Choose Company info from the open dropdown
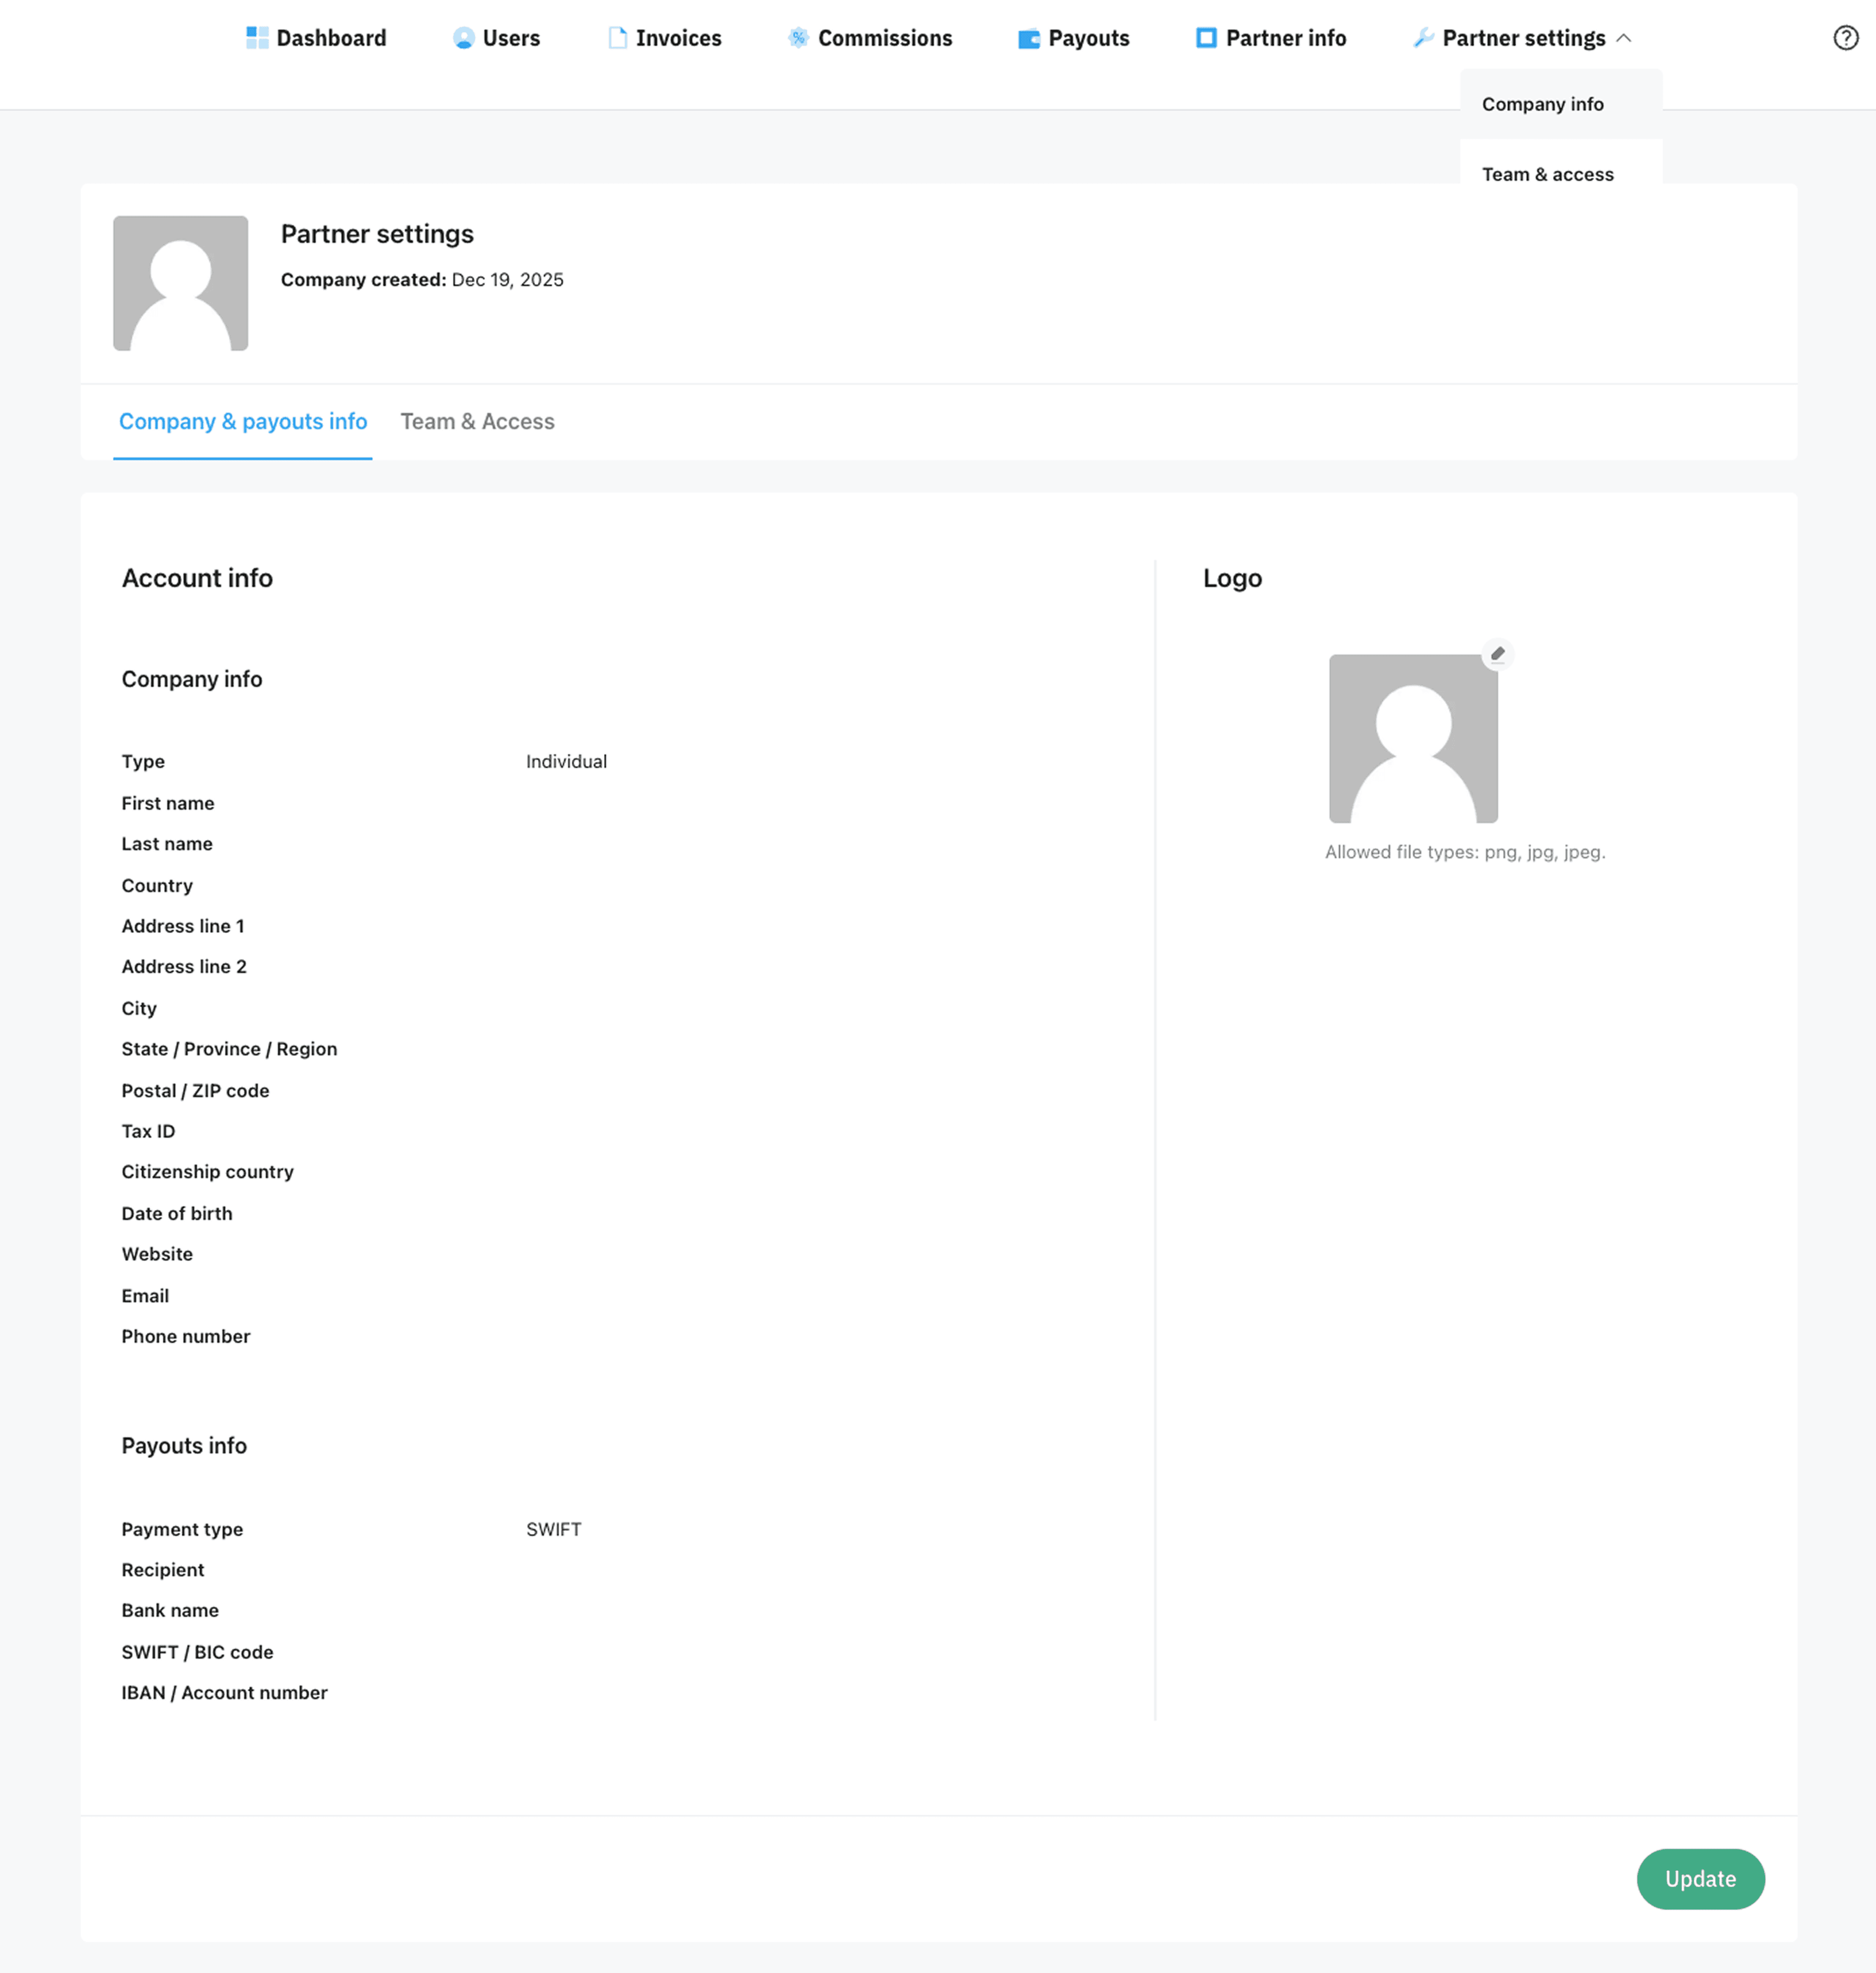 pyautogui.click(x=1543, y=104)
